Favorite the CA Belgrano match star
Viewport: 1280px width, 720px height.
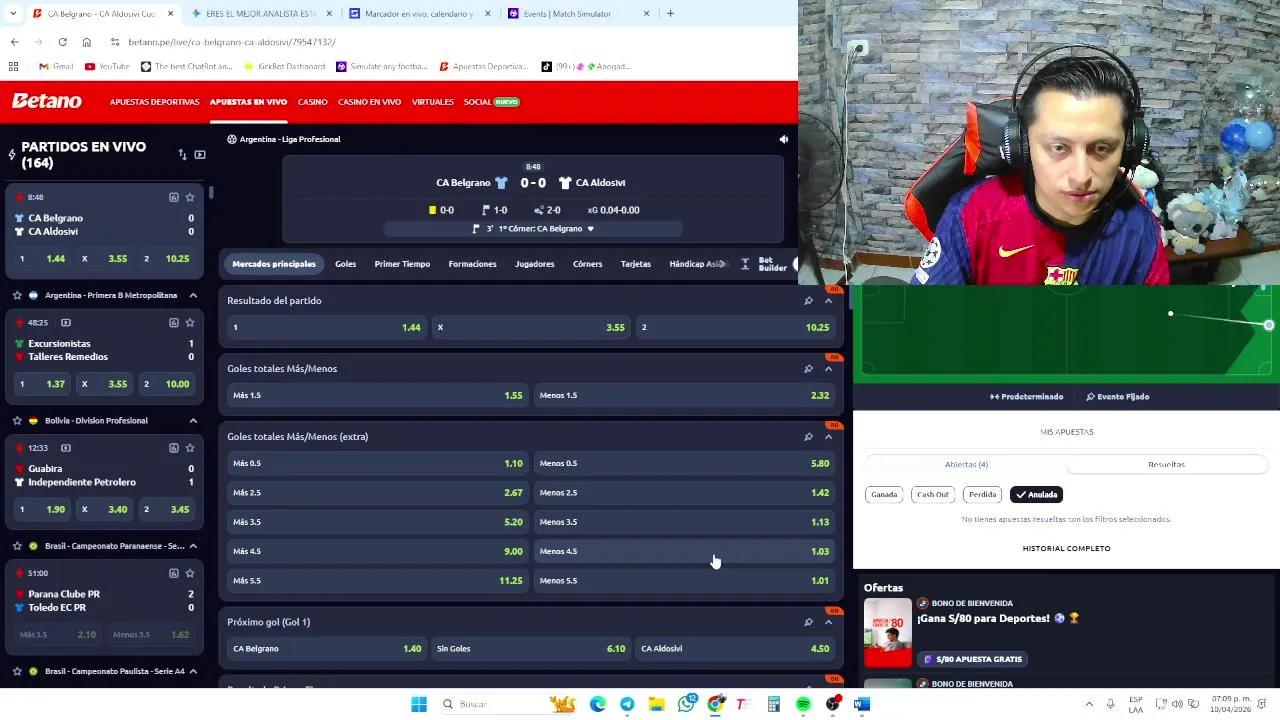190,197
